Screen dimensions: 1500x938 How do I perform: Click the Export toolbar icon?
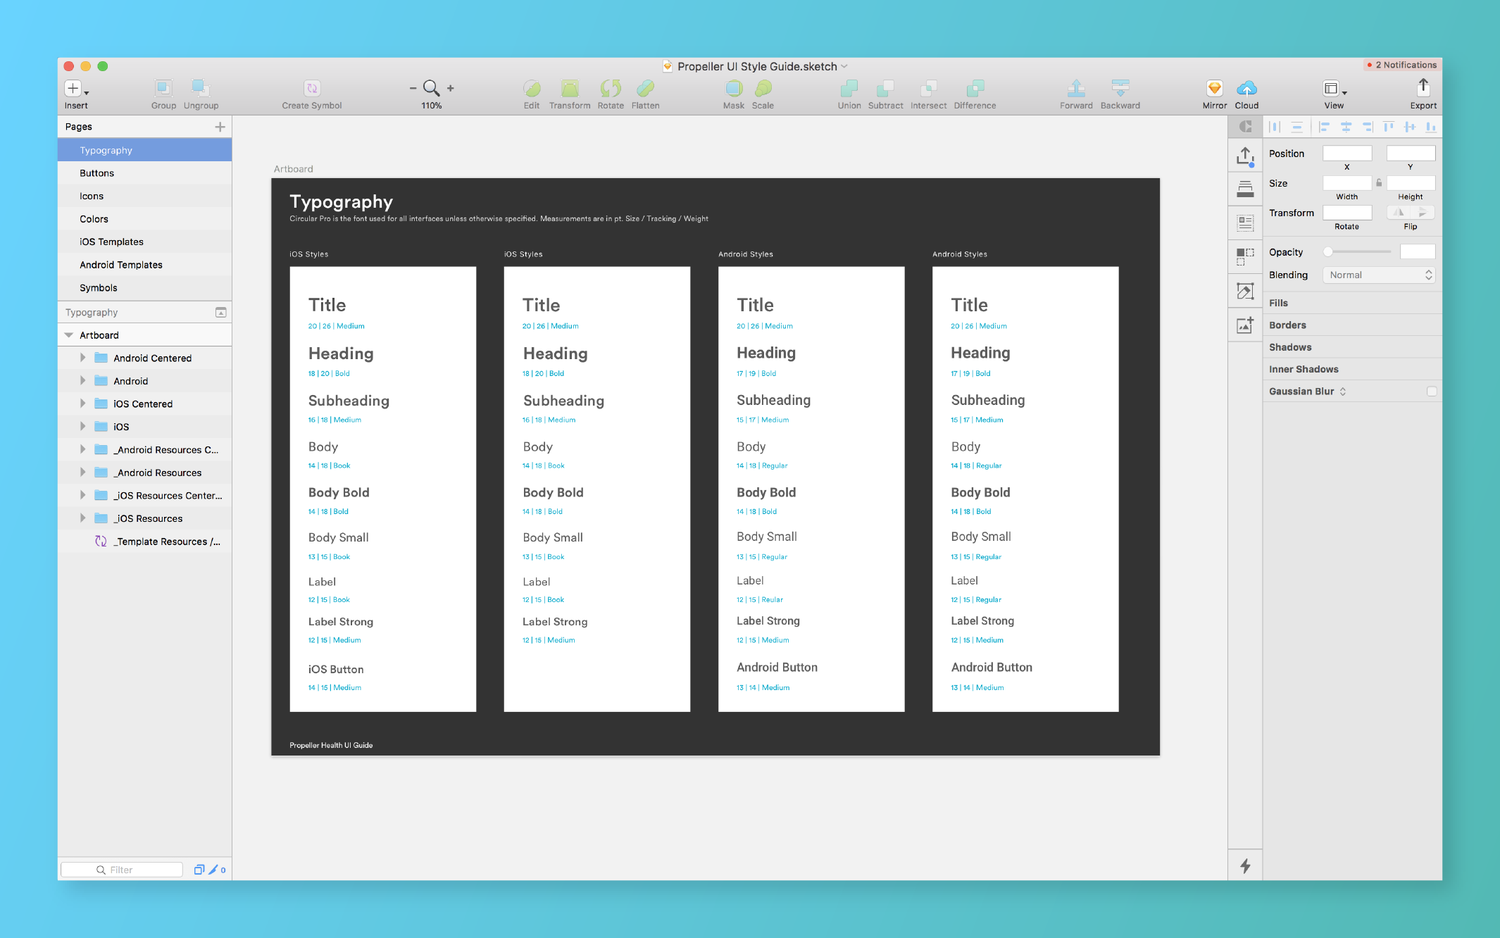point(1423,88)
